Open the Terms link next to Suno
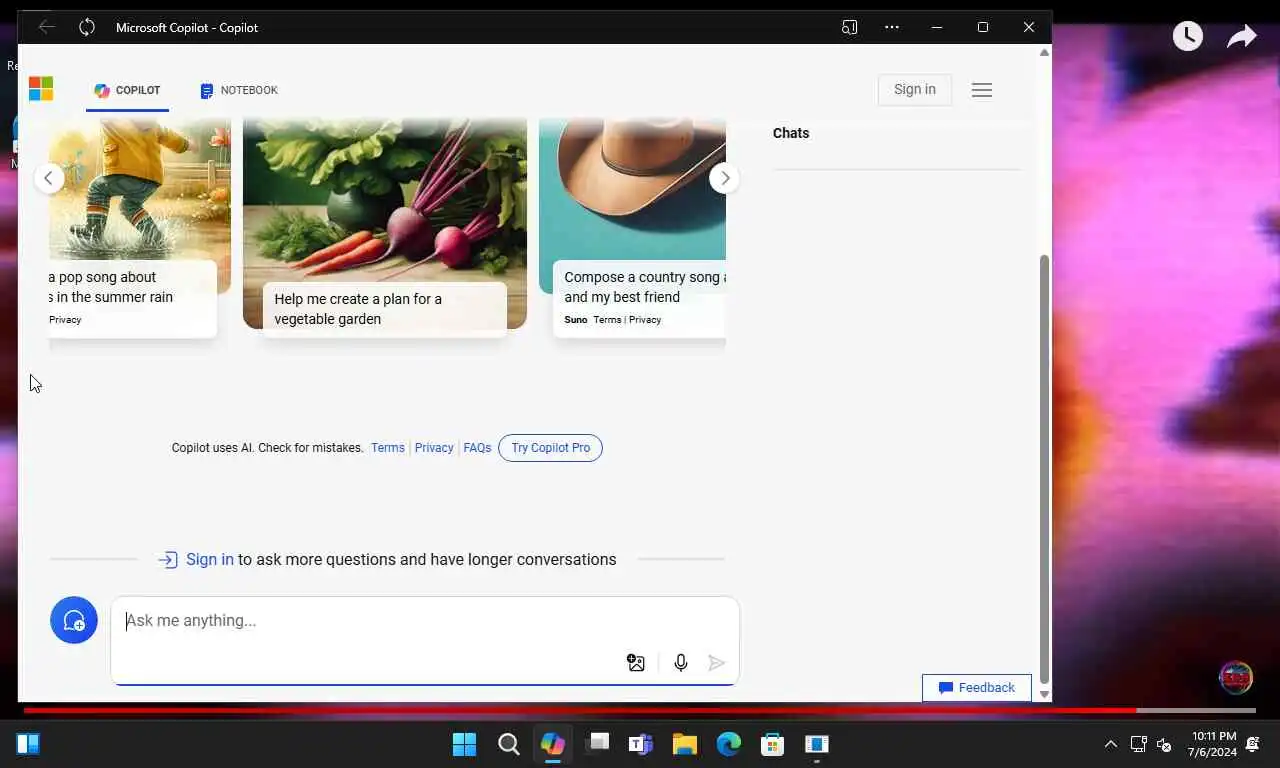This screenshot has height=768, width=1280. click(x=607, y=320)
